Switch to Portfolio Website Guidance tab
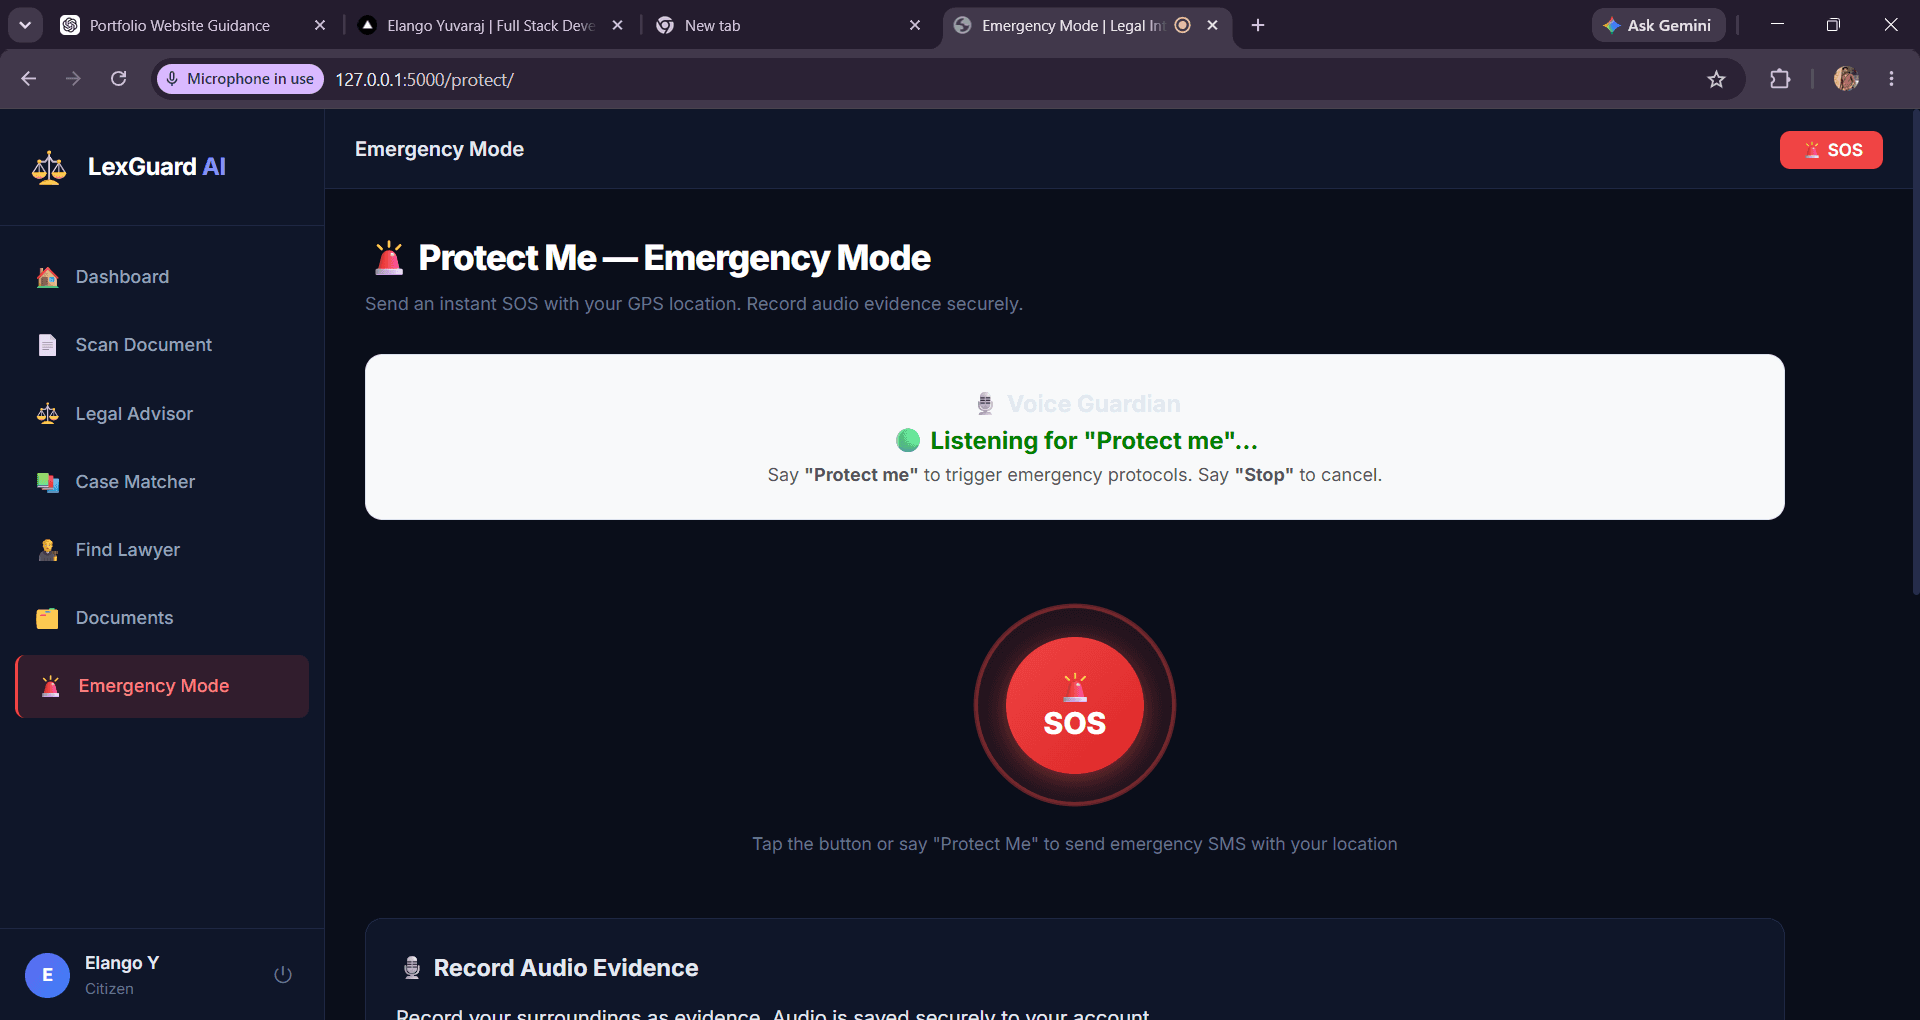Screen dimensions: 1920x1020 point(180,26)
